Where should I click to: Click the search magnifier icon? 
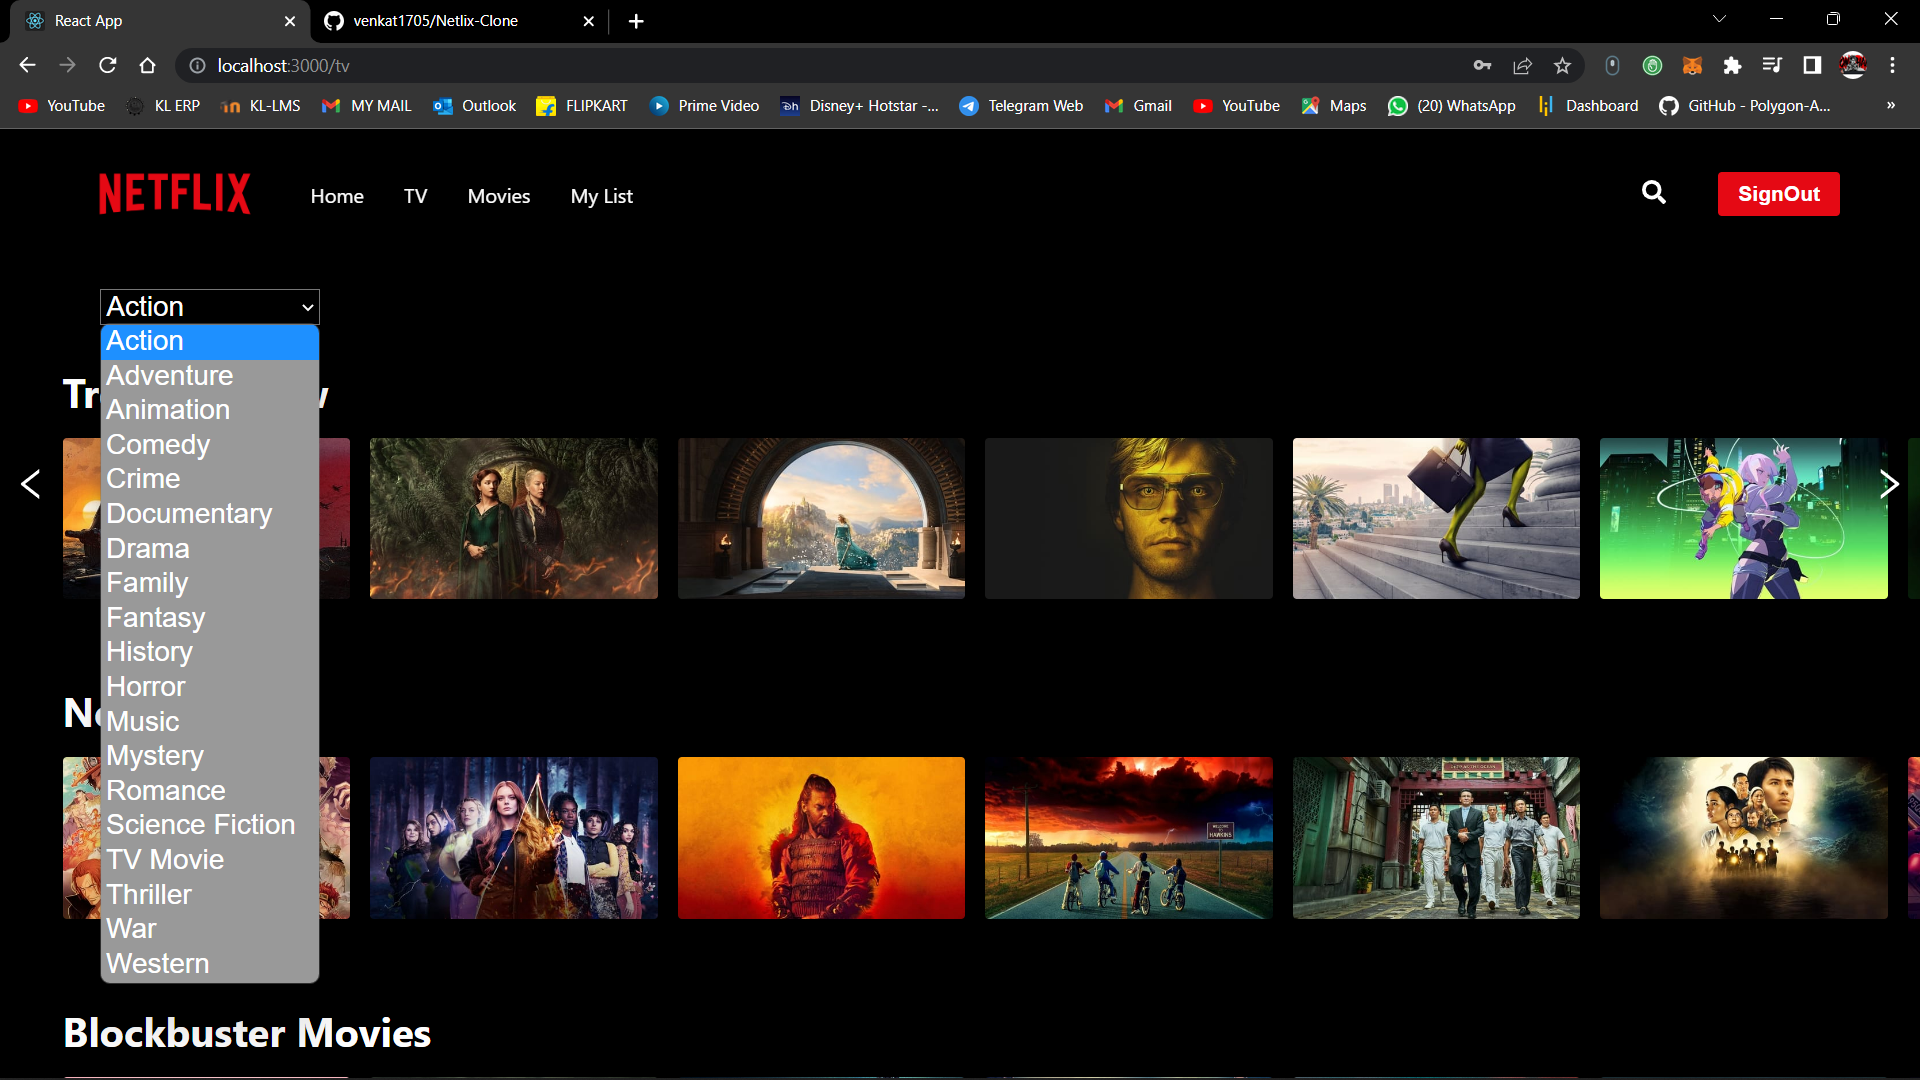click(1654, 192)
